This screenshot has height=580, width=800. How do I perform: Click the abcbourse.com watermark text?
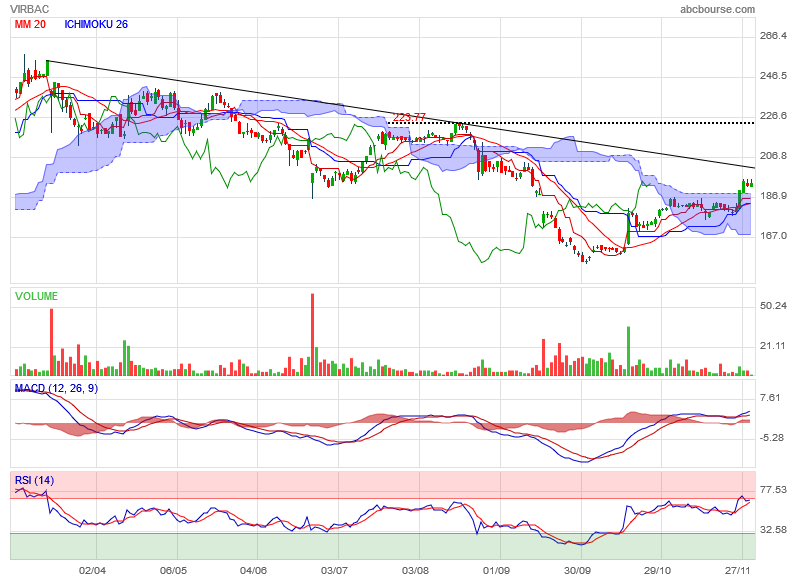(717, 9)
